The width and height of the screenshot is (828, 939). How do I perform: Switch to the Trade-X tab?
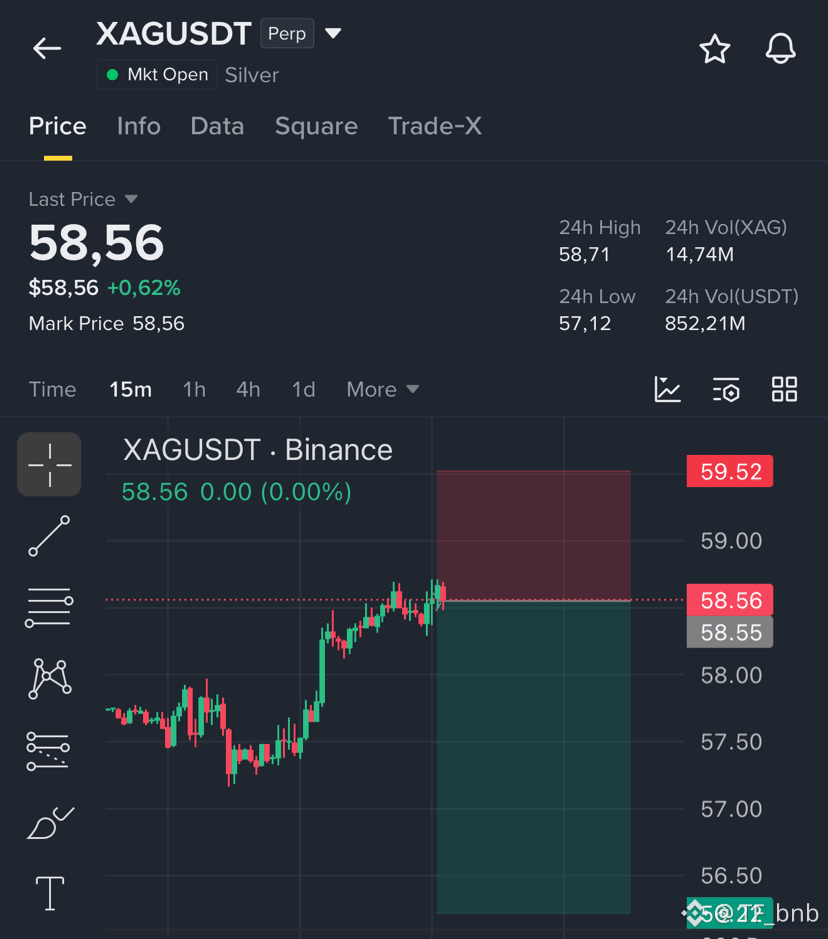435,126
